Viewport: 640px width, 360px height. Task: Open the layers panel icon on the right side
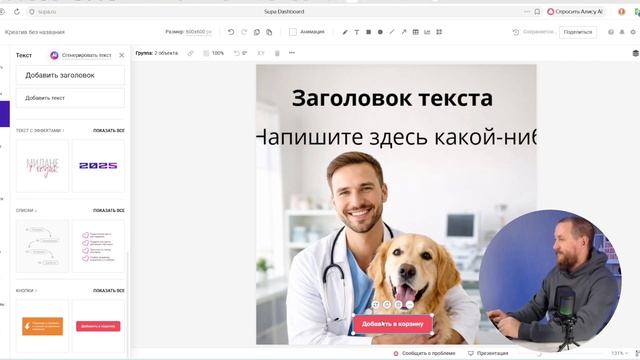tap(636, 53)
